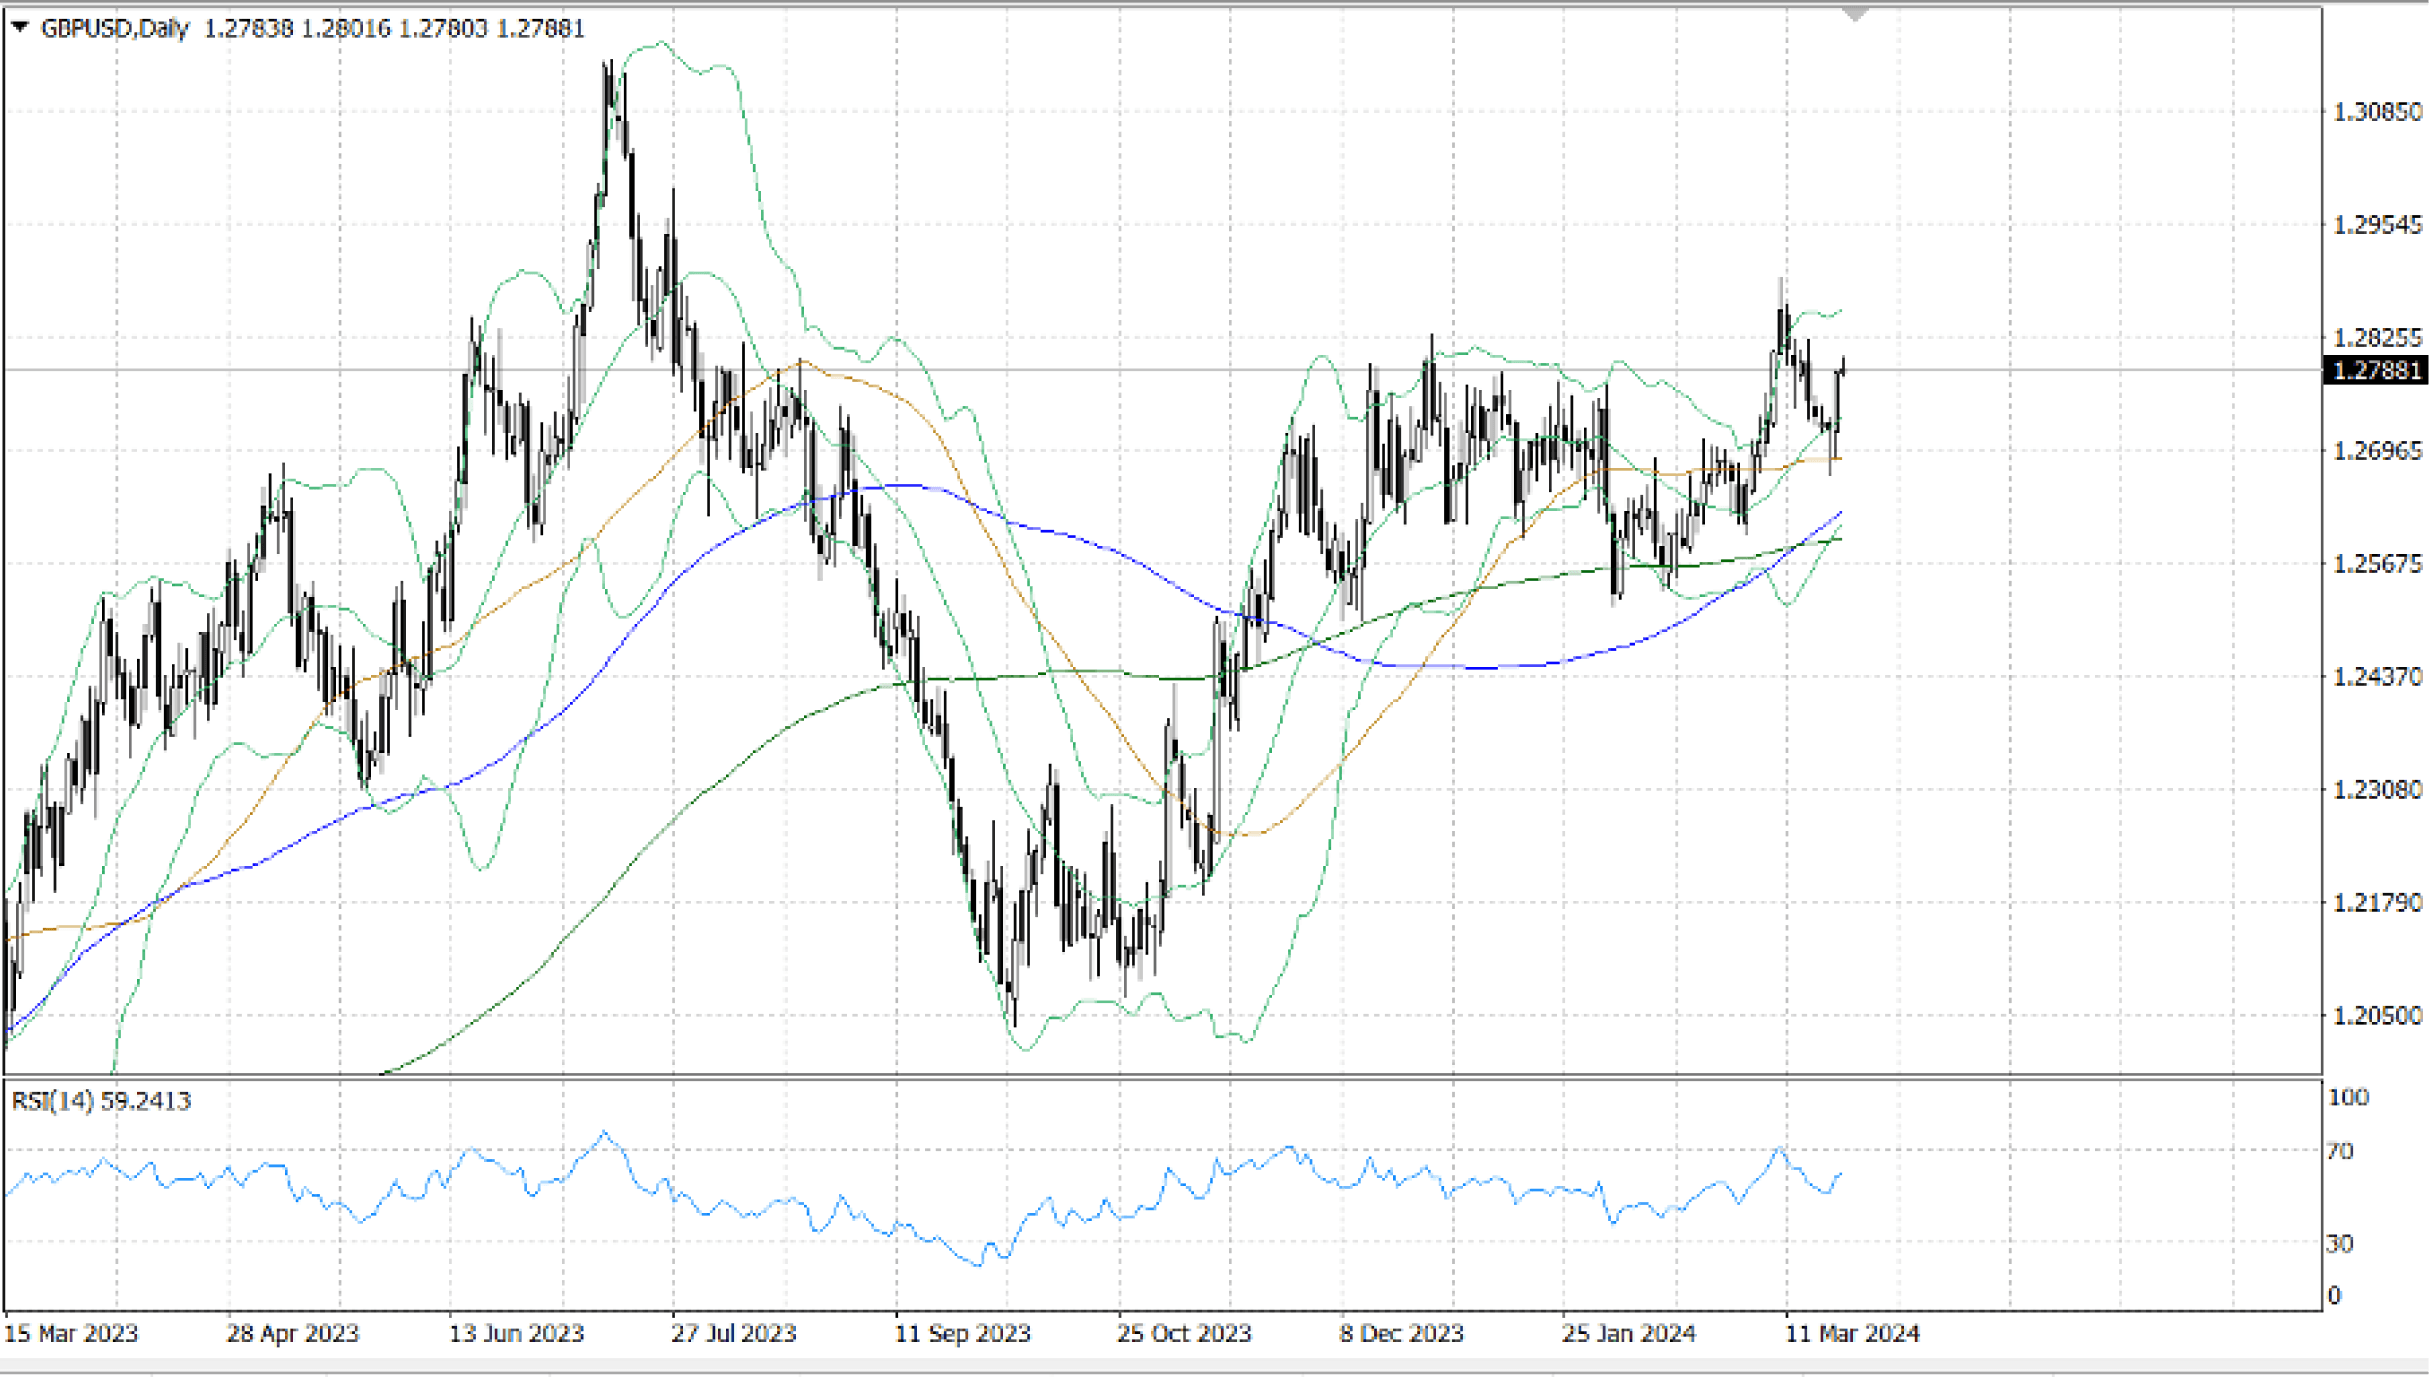The width and height of the screenshot is (2431, 1377).
Task: Click the 1.29545 price scale label
Action: [2377, 225]
